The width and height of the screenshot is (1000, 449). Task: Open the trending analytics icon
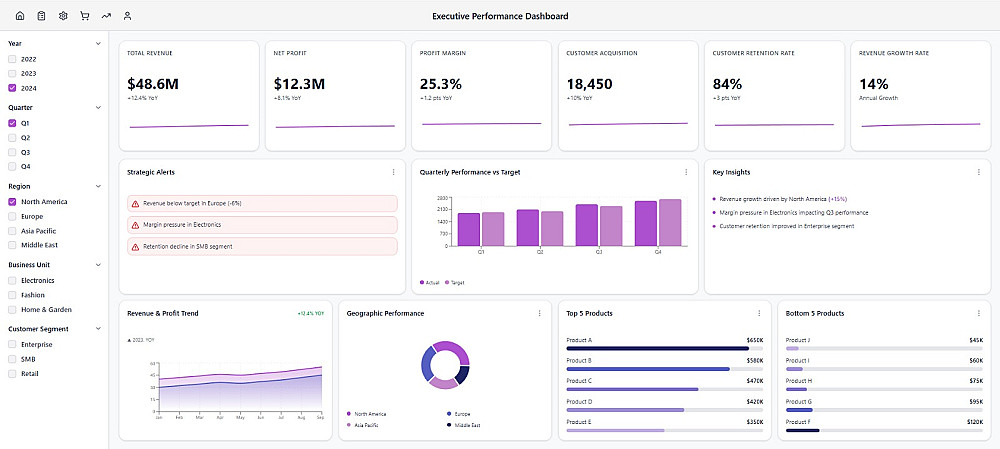pyautogui.click(x=106, y=16)
